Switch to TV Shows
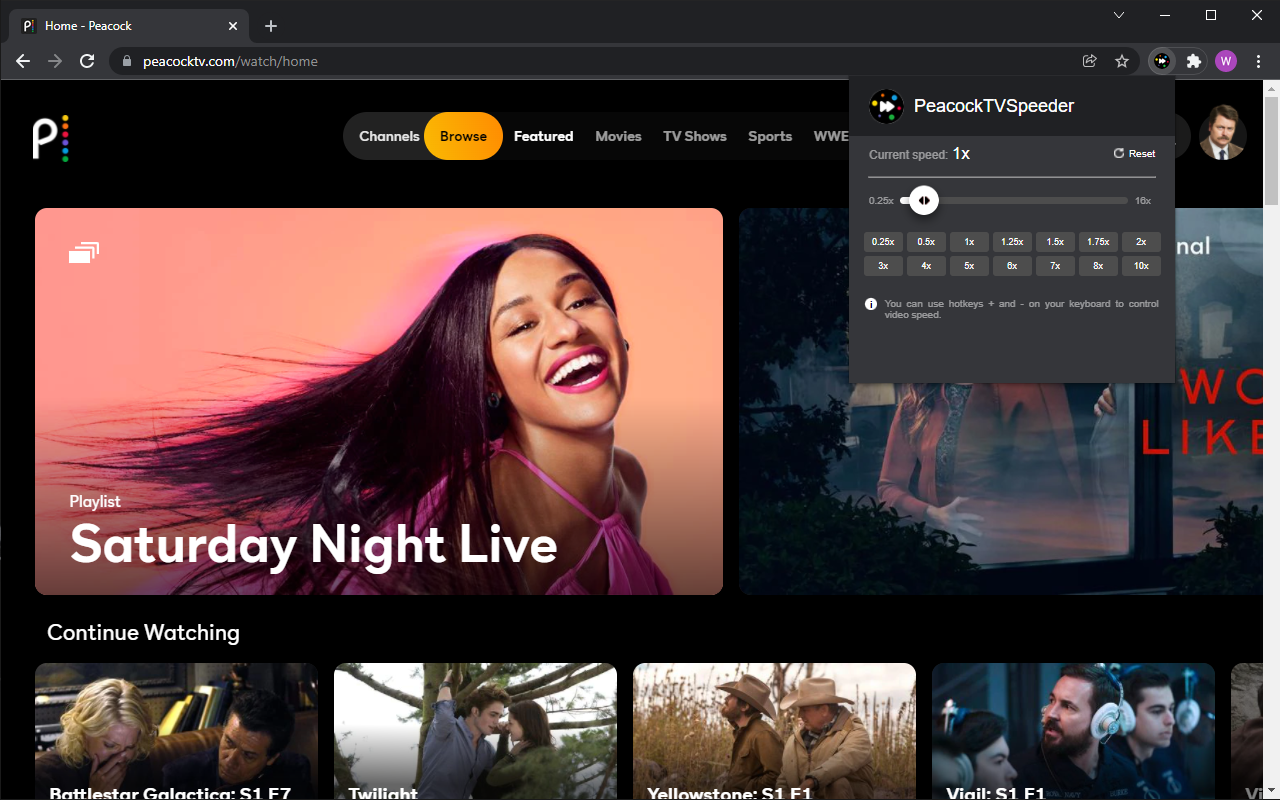 [x=694, y=136]
